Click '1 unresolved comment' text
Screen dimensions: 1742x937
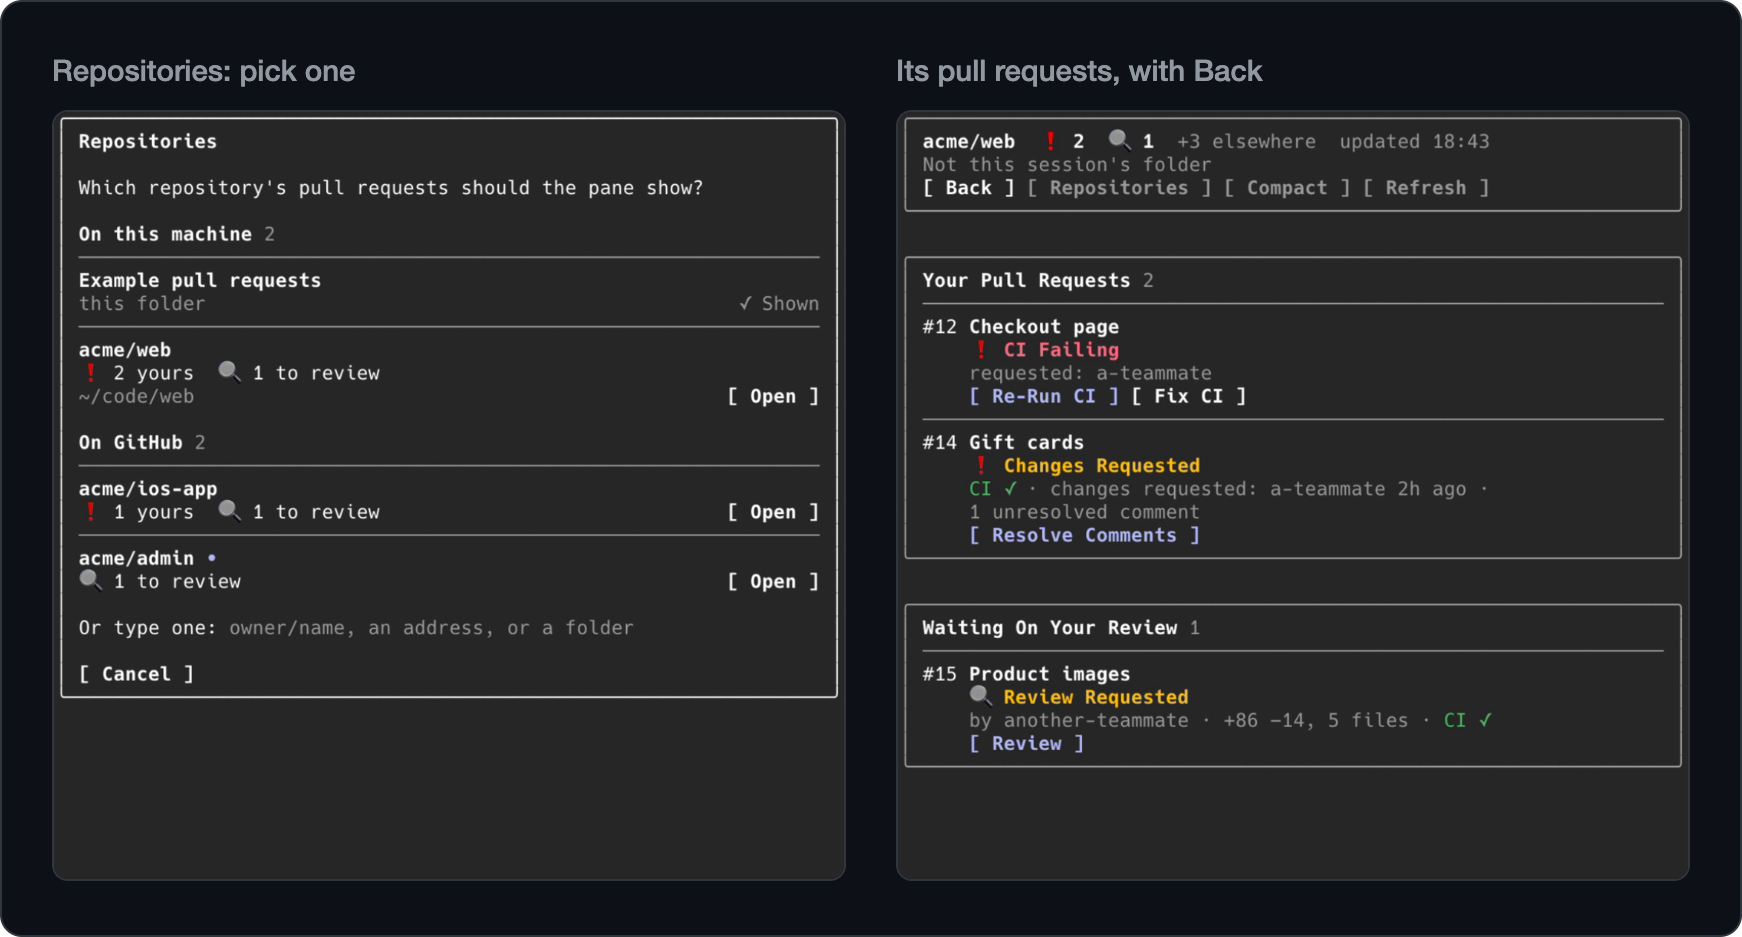(1084, 512)
